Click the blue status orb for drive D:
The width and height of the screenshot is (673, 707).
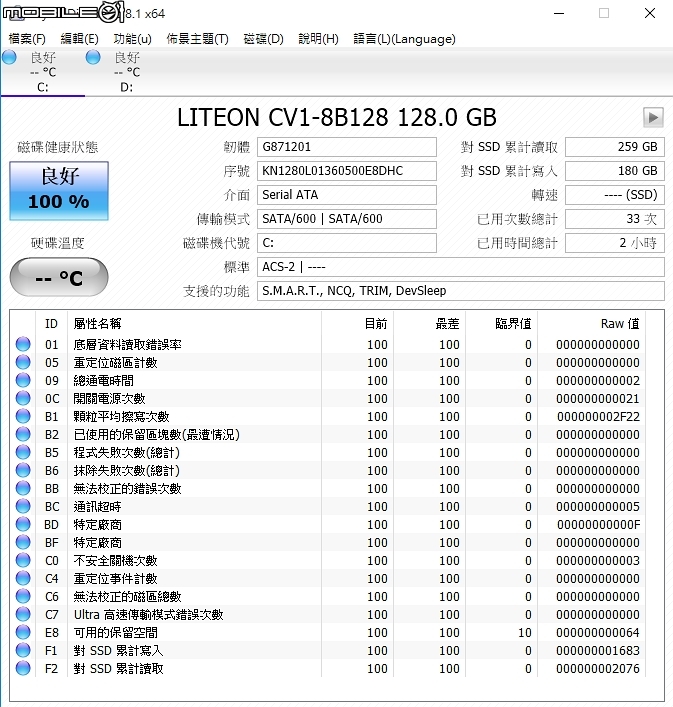pos(93,57)
